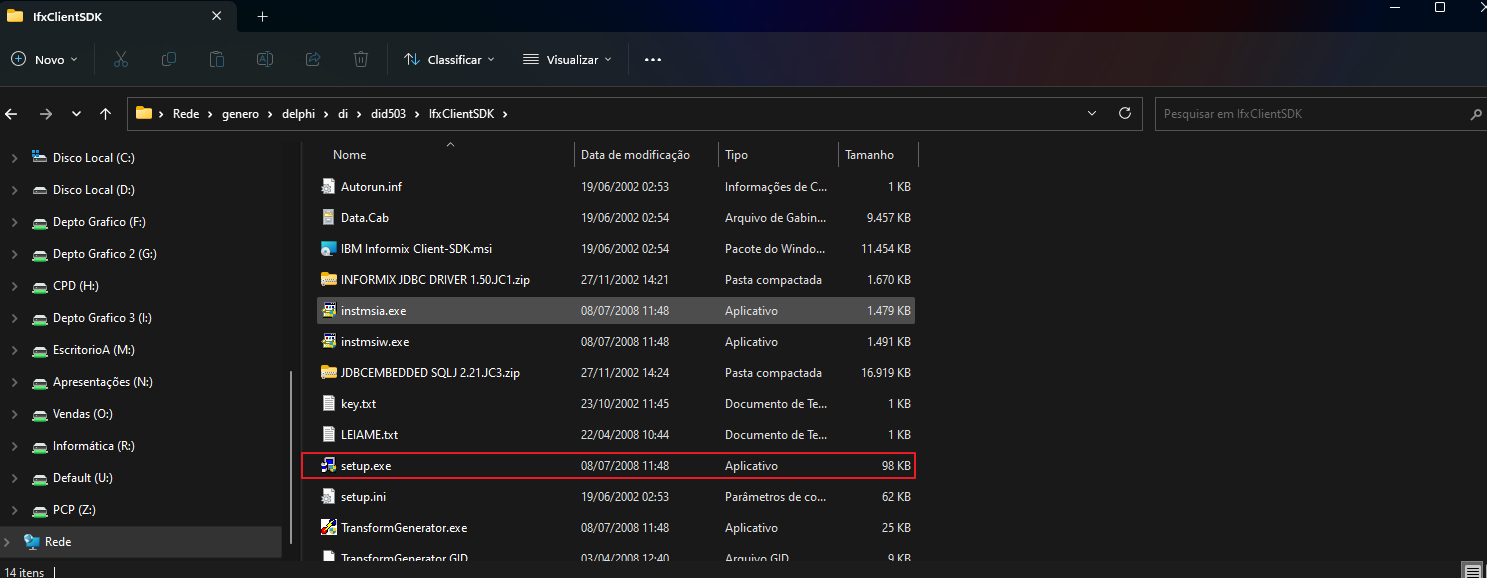
Task: Go up one folder with up arrow
Action: 105,114
